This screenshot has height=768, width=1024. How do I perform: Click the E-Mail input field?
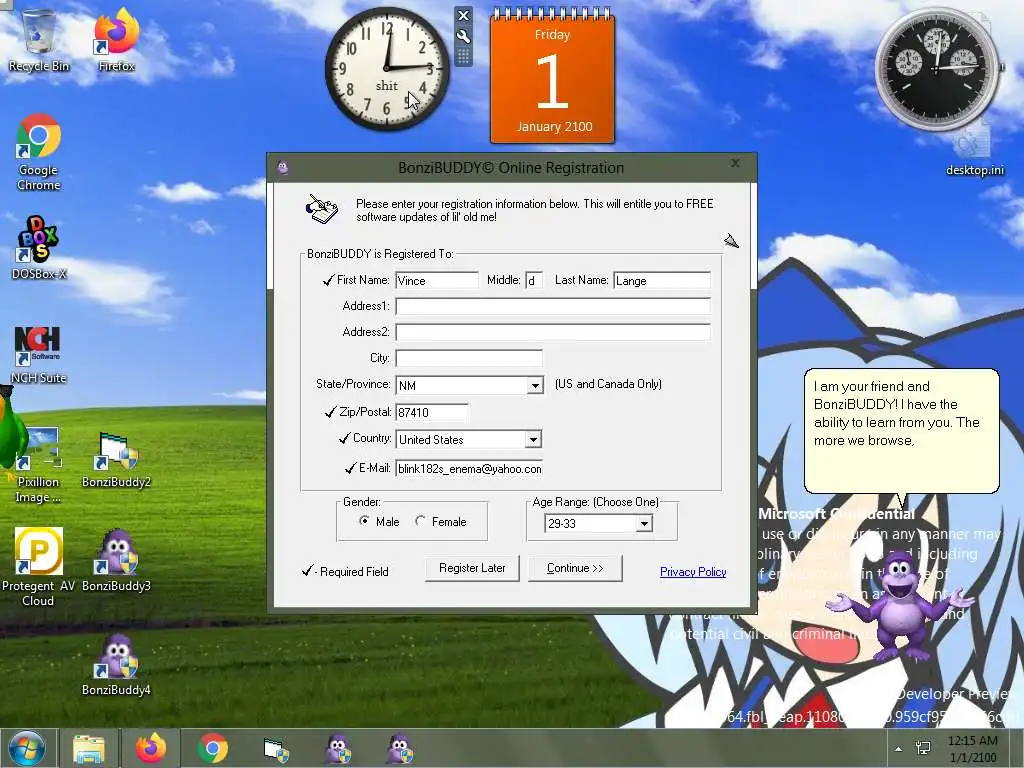(469, 468)
